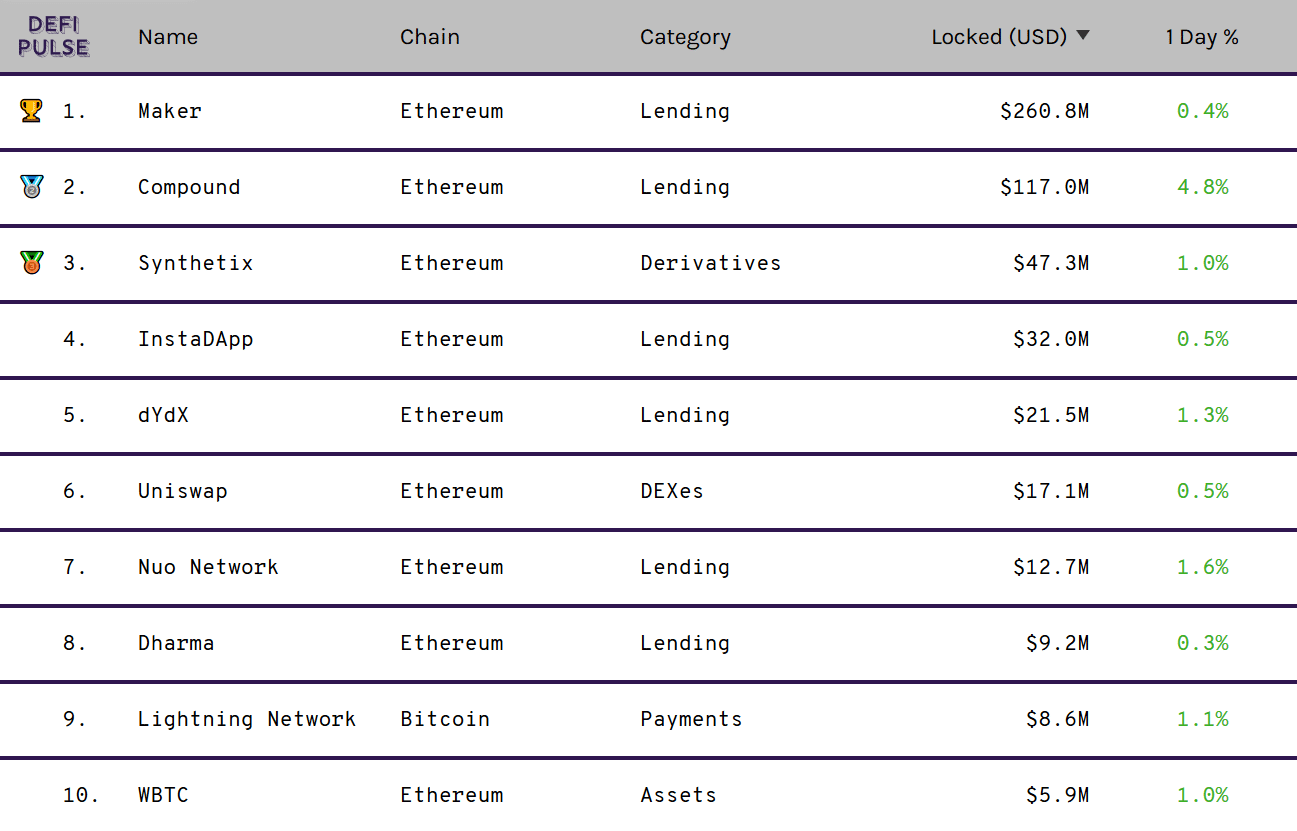The width and height of the screenshot is (1297, 831).
Task: Open the WBTC project link
Action: click(x=163, y=795)
